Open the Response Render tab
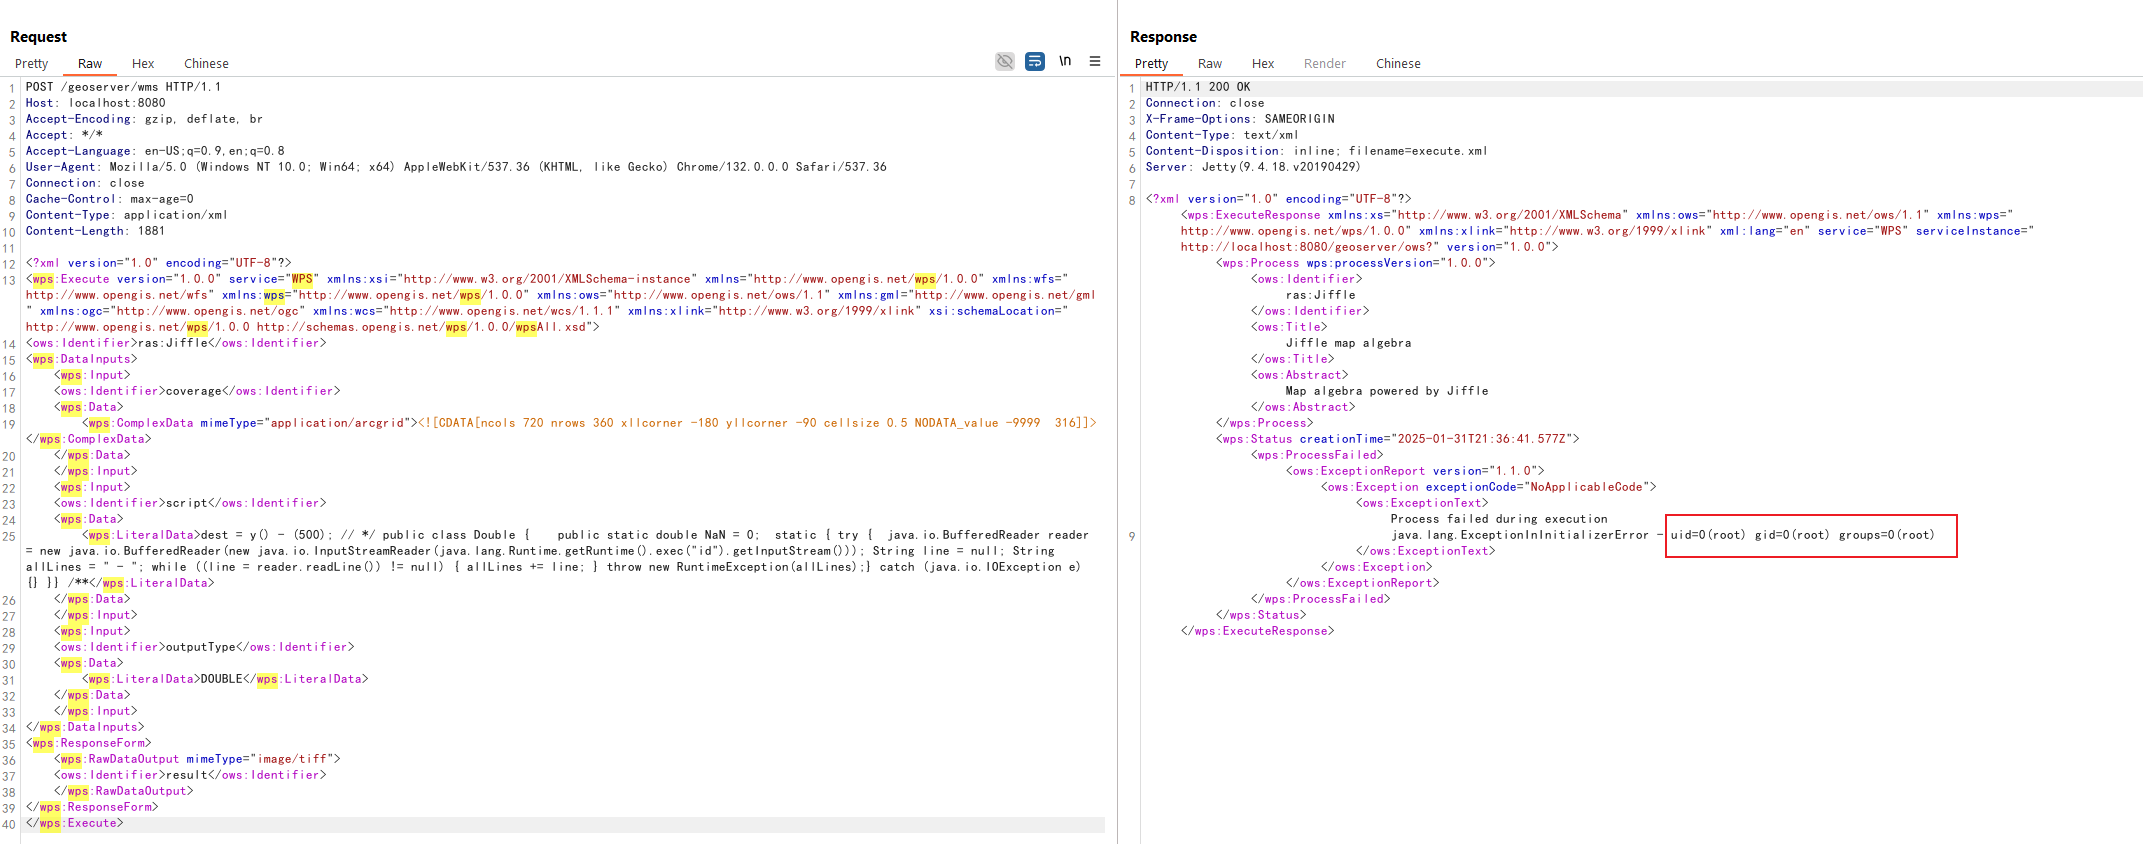The height and width of the screenshot is (844, 2143). tap(1325, 63)
